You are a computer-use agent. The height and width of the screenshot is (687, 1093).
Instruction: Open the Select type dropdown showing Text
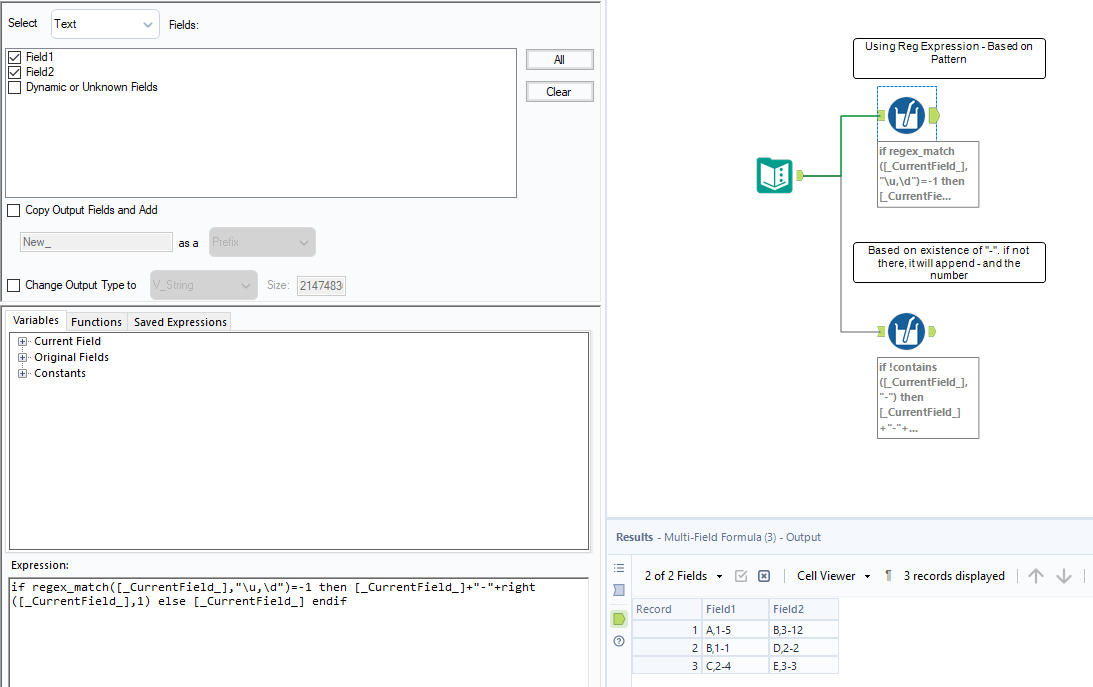[x=104, y=23]
